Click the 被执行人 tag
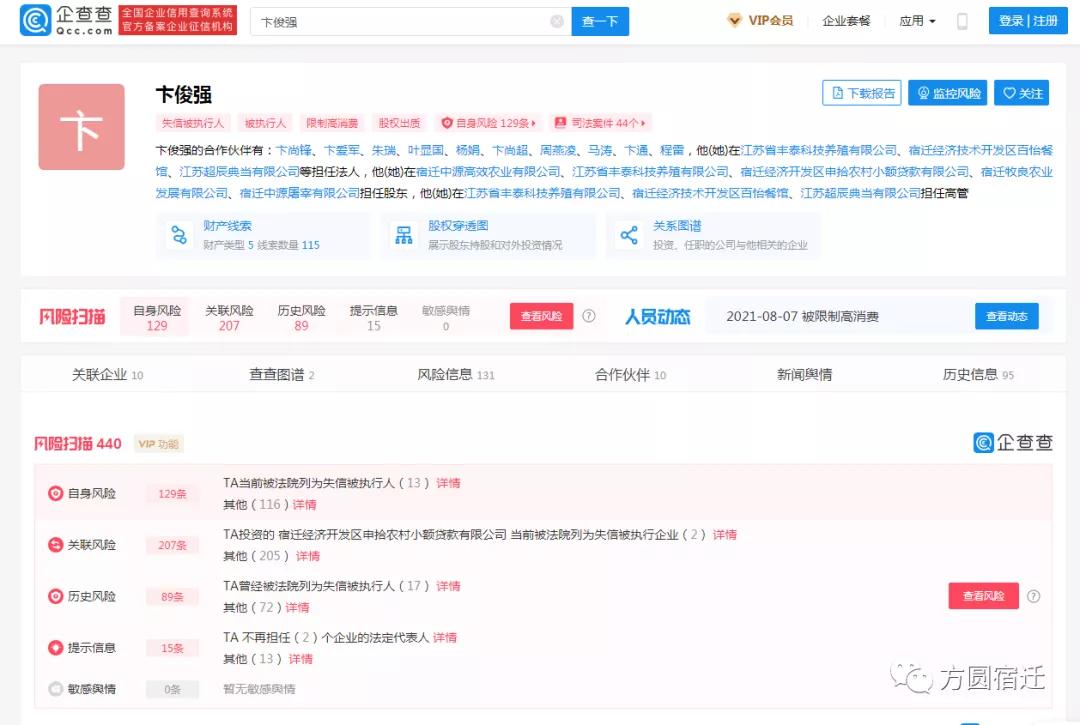The height and width of the screenshot is (725, 1080). (265, 123)
